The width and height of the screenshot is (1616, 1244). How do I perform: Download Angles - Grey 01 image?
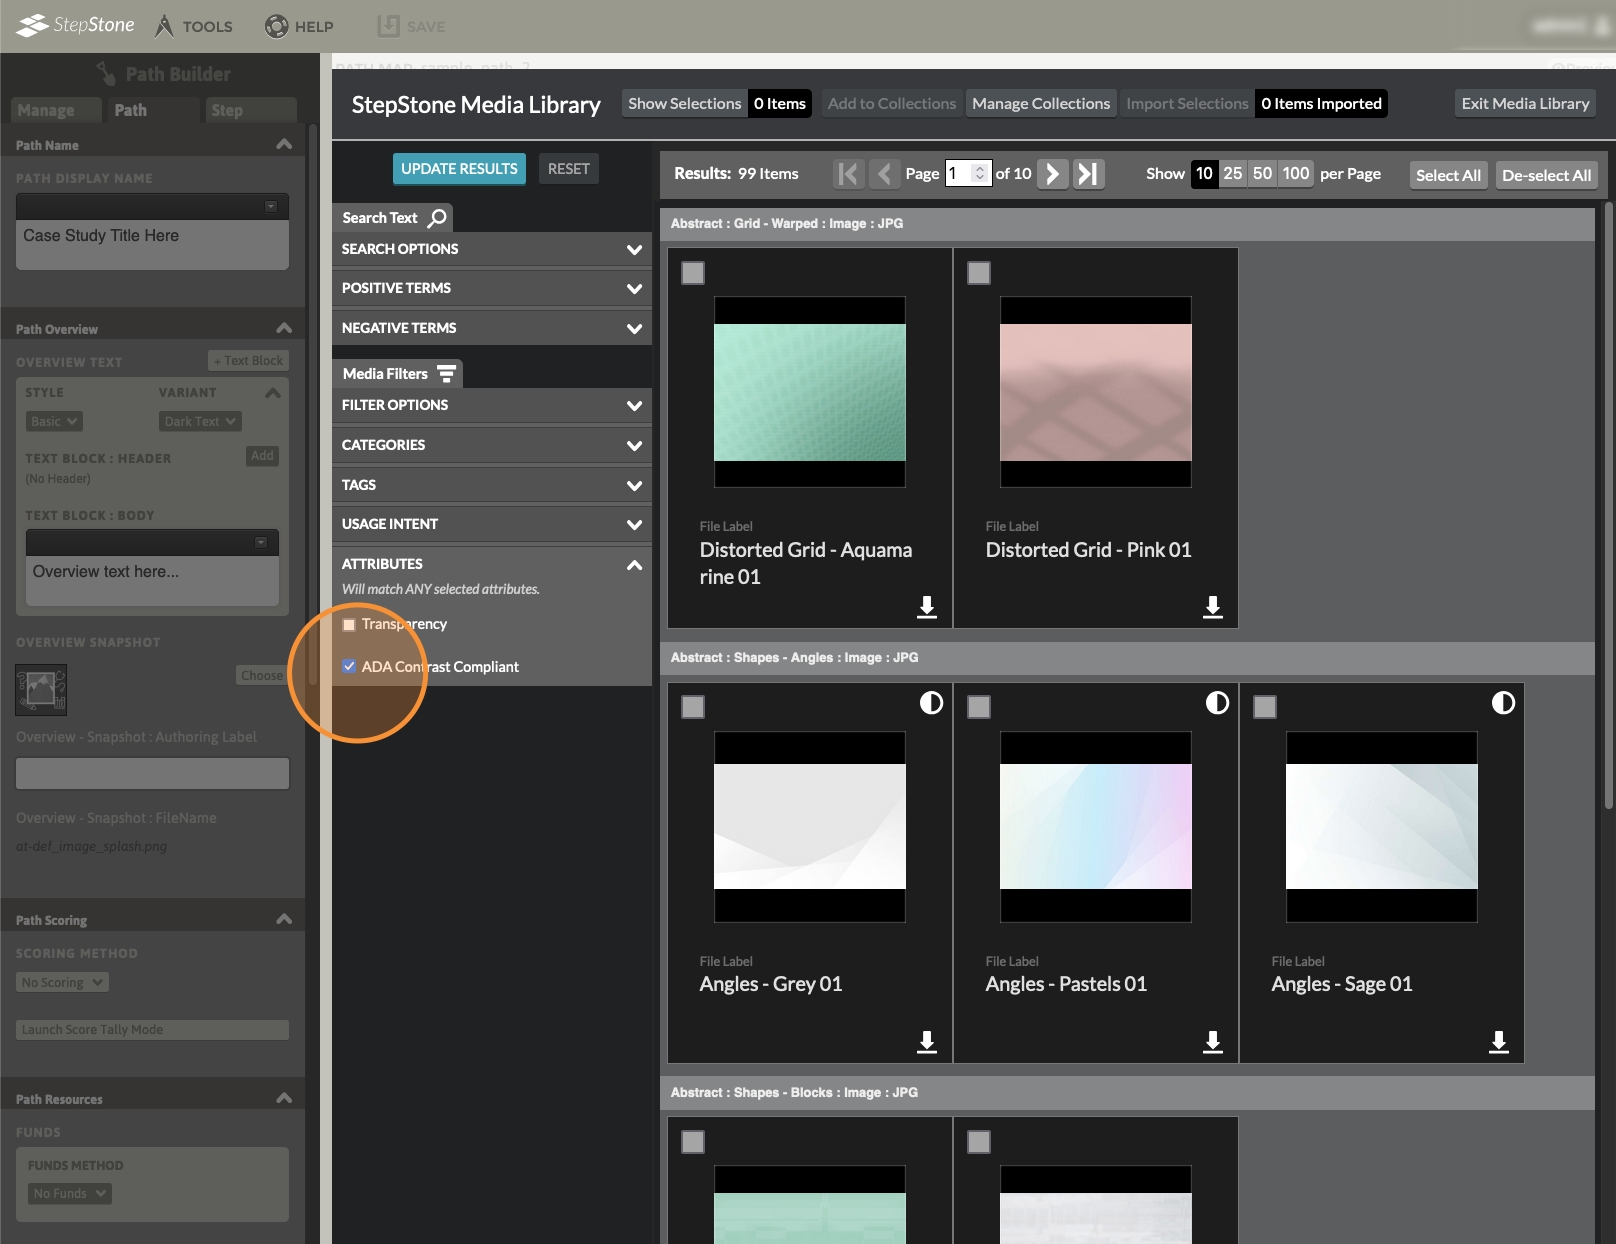click(x=927, y=1042)
